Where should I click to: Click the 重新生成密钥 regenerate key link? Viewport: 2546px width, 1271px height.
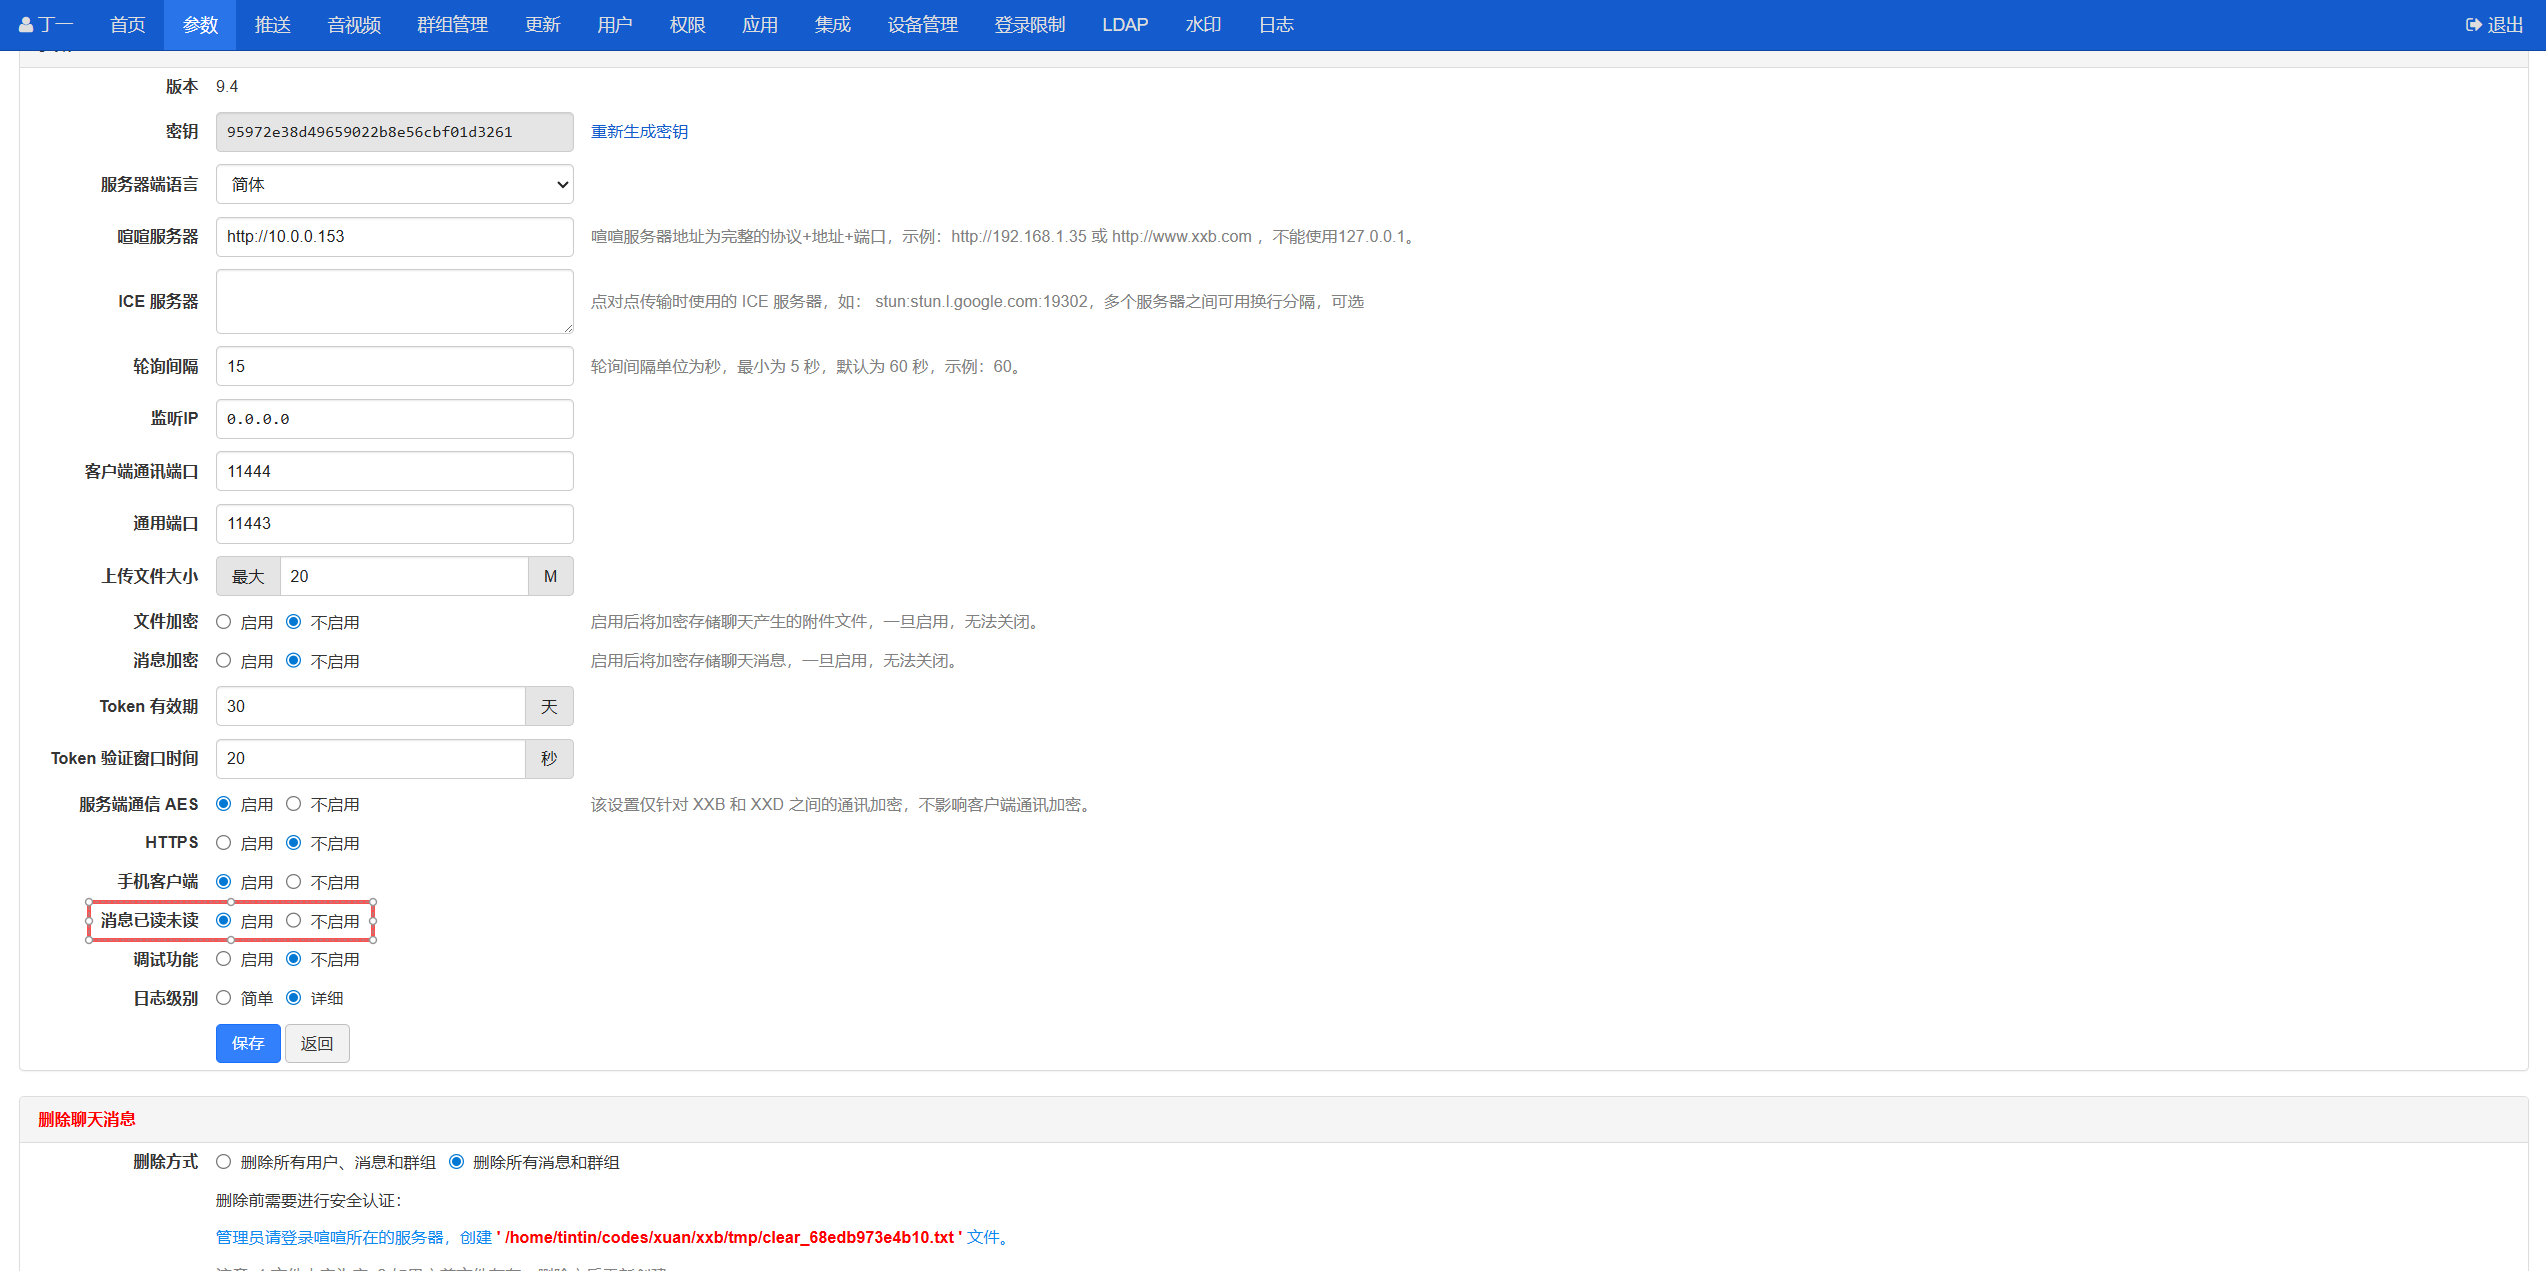tap(639, 132)
